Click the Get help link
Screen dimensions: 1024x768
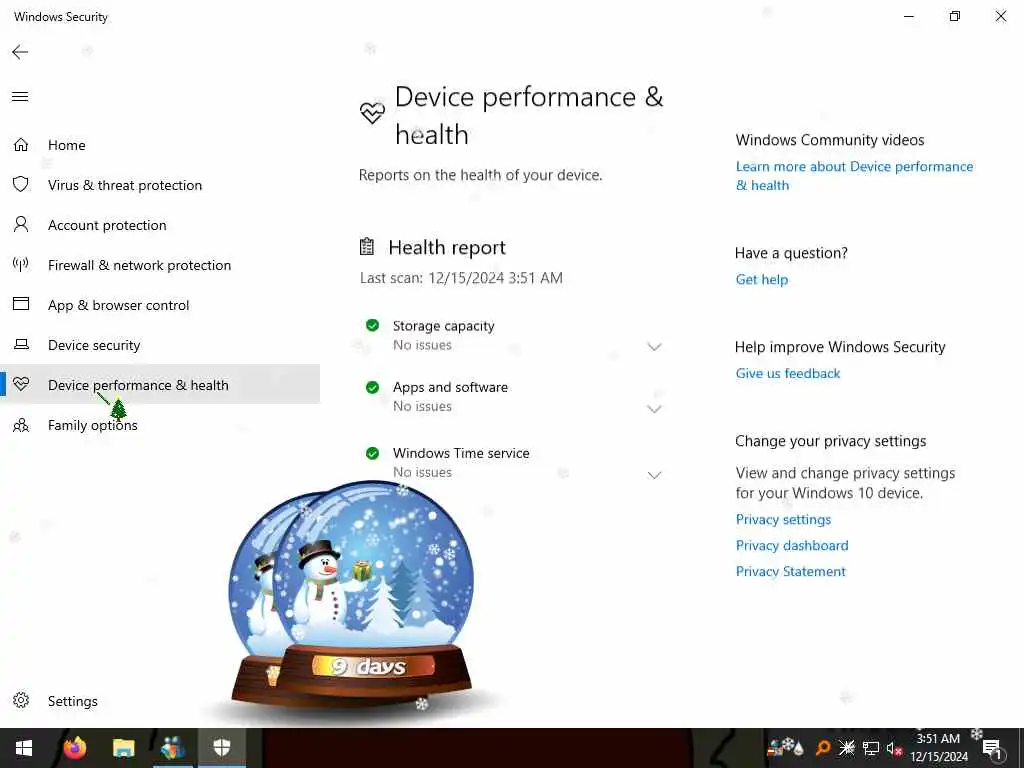pyautogui.click(x=761, y=280)
